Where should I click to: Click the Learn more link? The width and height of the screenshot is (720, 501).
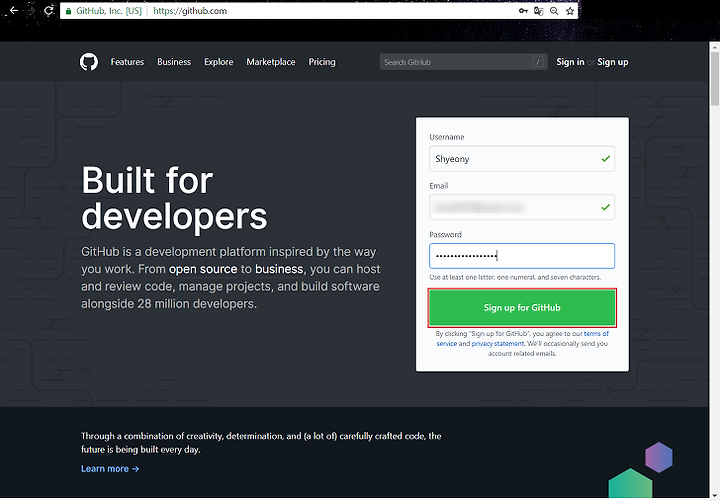(110, 468)
